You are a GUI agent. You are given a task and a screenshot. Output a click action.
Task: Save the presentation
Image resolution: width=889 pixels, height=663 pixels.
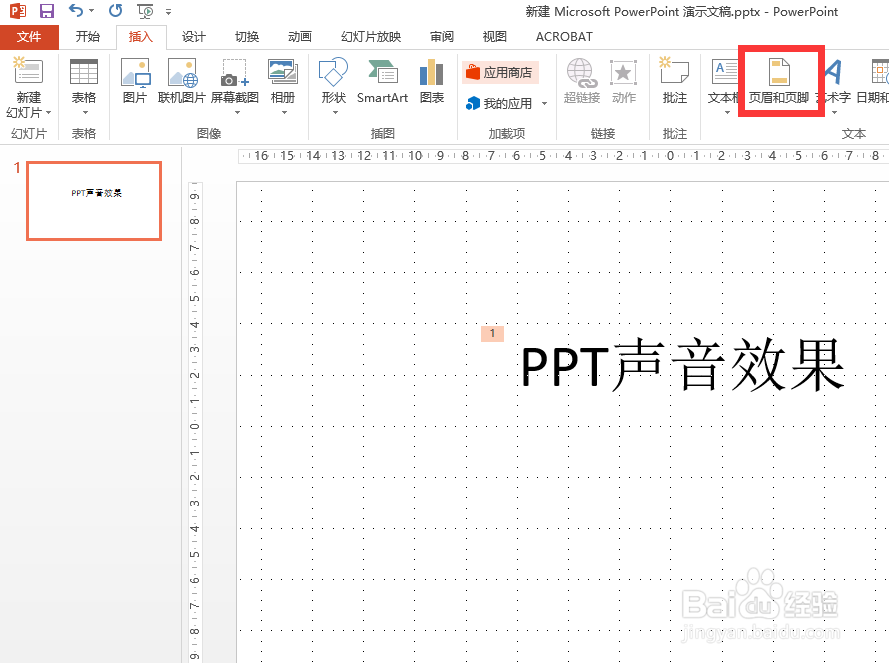45,11
